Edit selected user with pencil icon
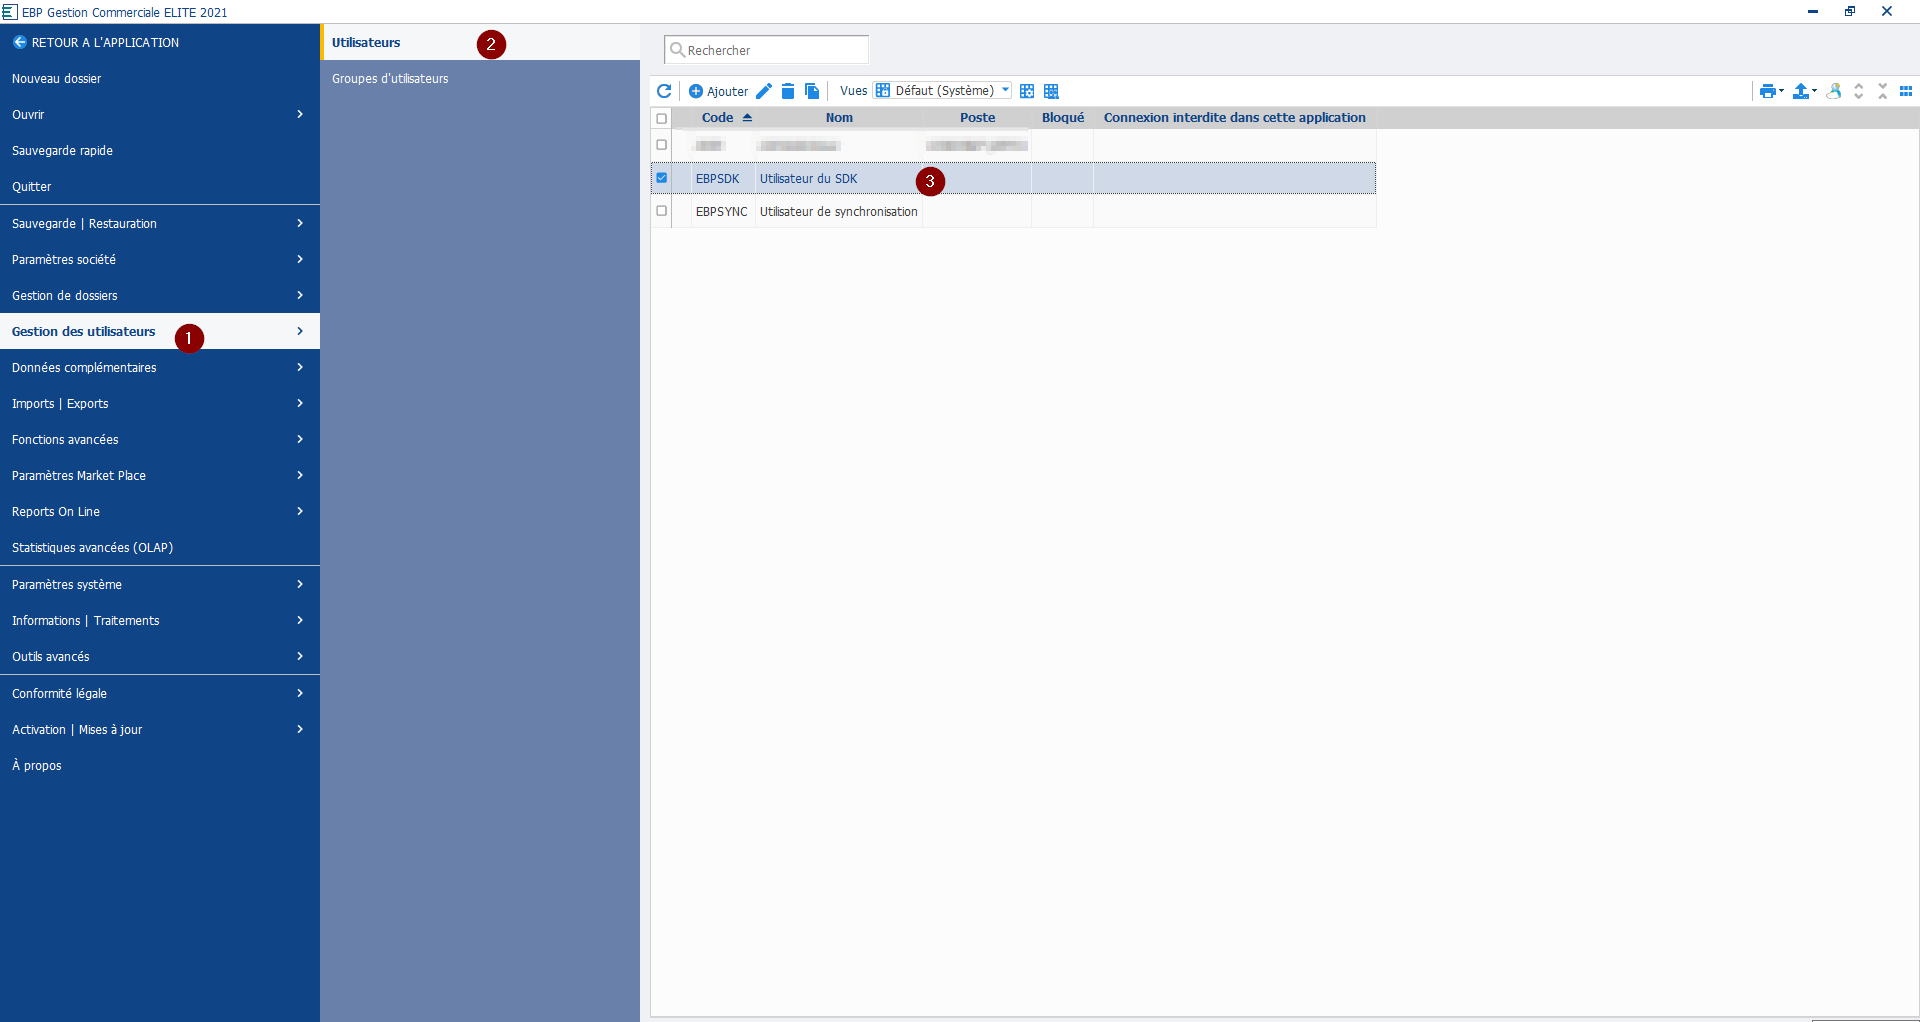 pyautogui.click(x=764, y=91)
